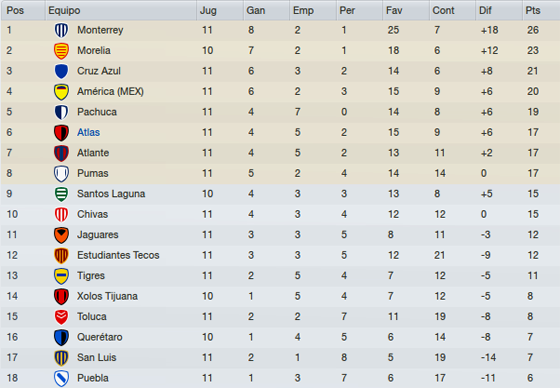This screenshot has width=560, height=388.
Task: Click América (MEX) yellow crest icon
Action: (61, 92)
